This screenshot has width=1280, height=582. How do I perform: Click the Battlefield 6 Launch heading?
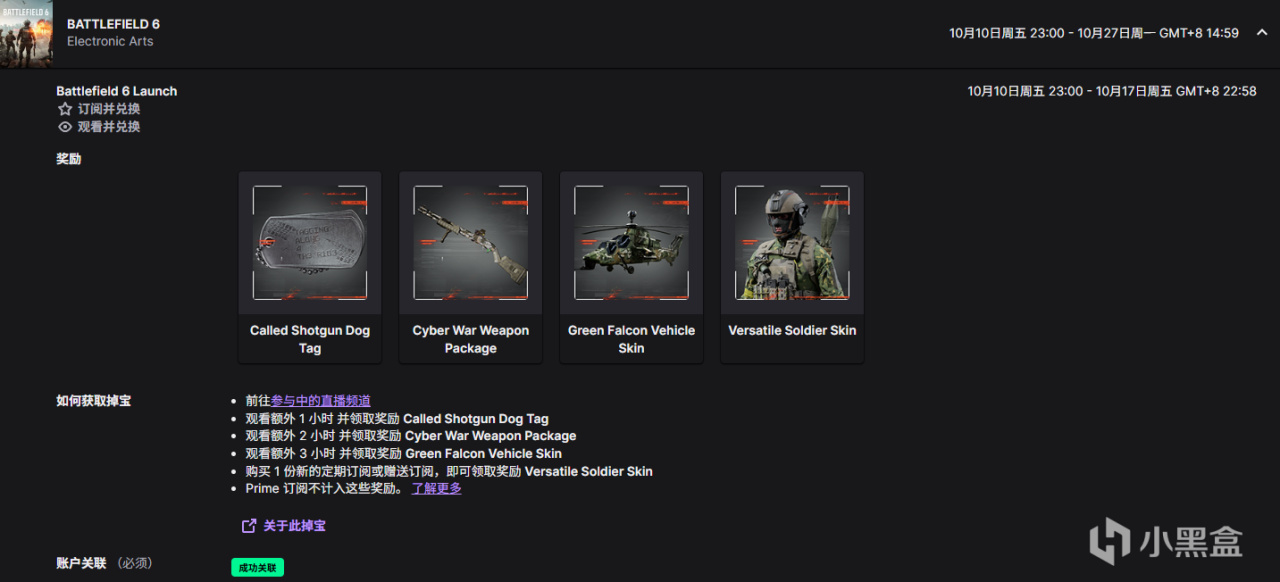(117, 91)
